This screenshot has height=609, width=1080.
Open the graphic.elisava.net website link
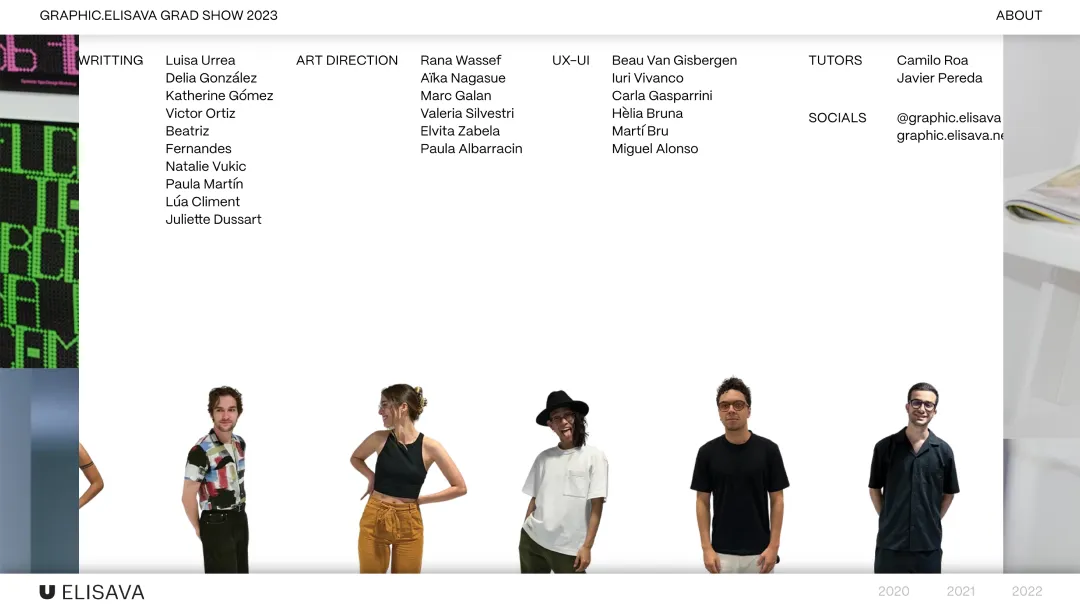[x=949, y=136]
